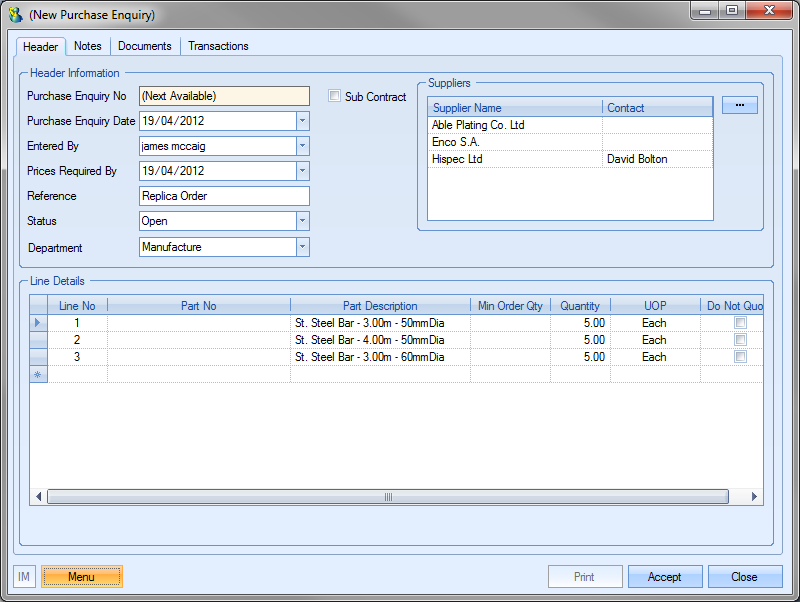Tick Do Not Quote for line 3
800x602 pixels.
click(x=740, y=357)
